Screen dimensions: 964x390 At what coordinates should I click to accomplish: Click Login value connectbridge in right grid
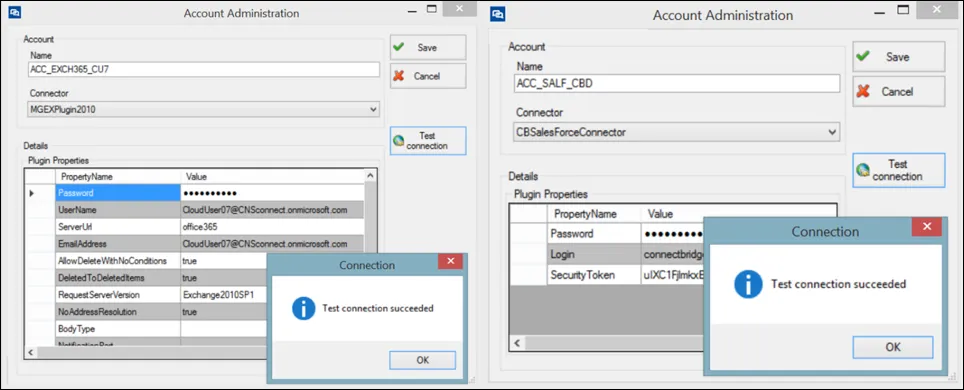(x=672, y=255)
